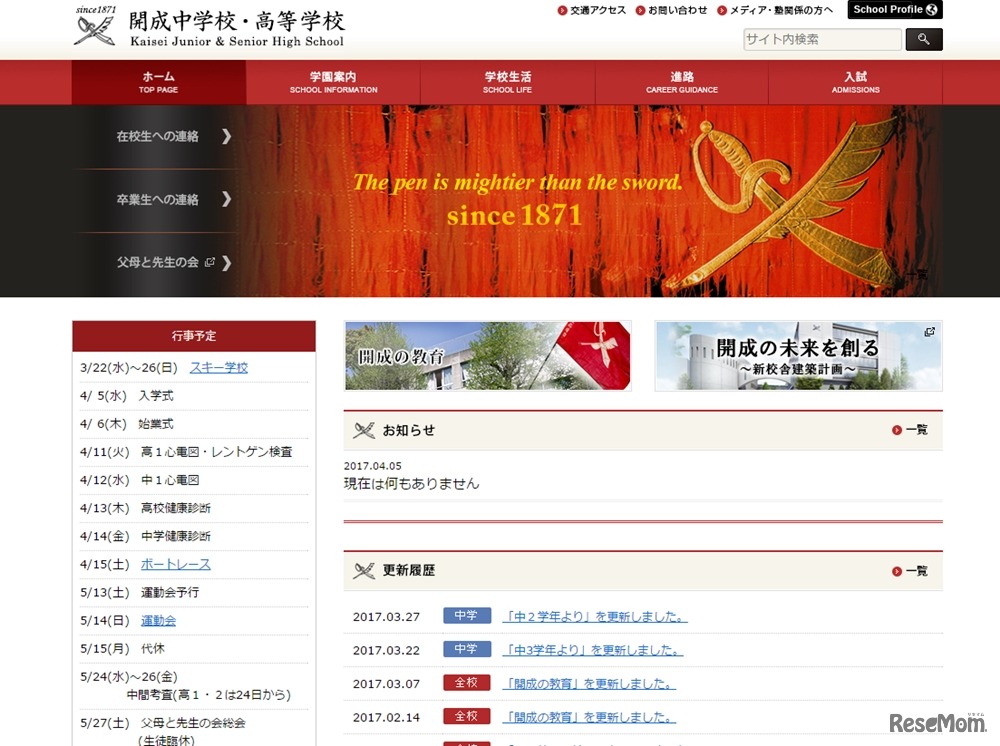This screenshot has width=1000, height=746.
Task: Open the 学園案内 SCHOOL INFORMATION menu
Action: pos(333,82)
